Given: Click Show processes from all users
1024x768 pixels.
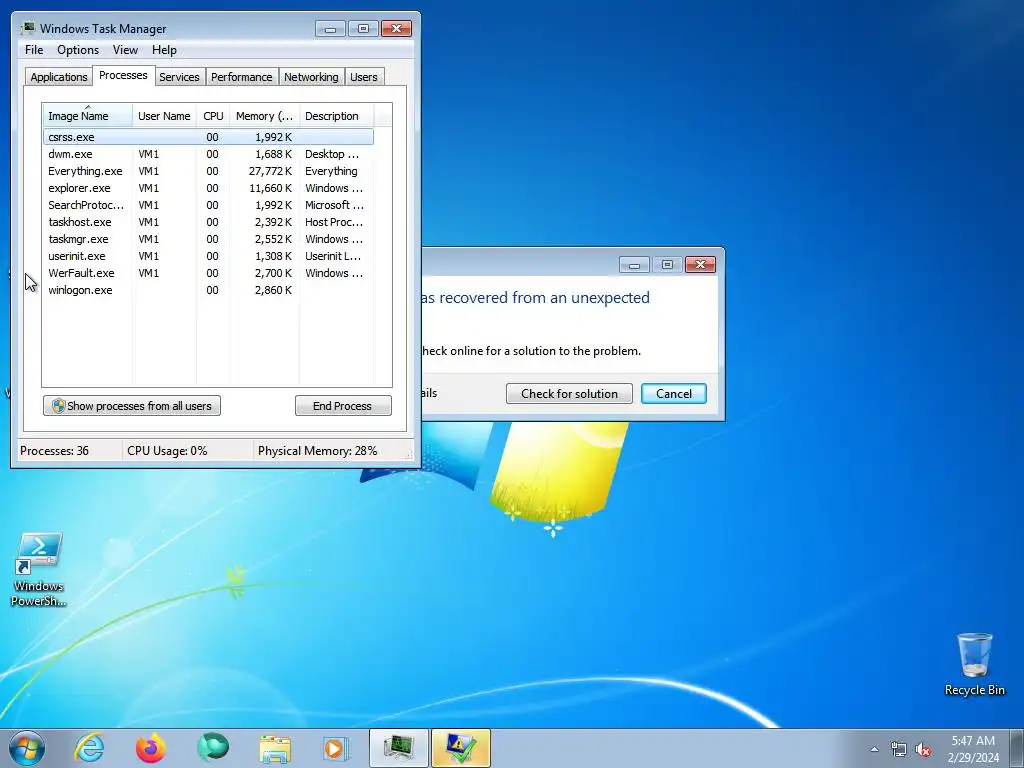Looking at the screenshot, I should (x=132, y=406).
